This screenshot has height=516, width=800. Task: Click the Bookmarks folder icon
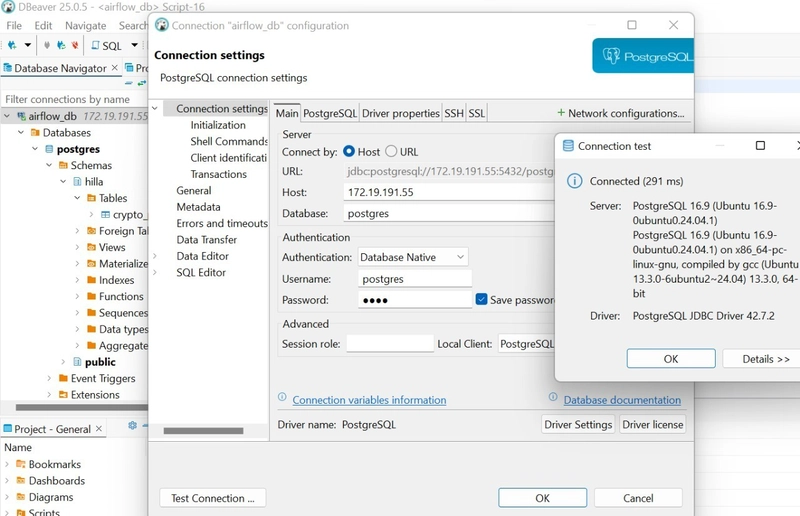pos(21,464)
